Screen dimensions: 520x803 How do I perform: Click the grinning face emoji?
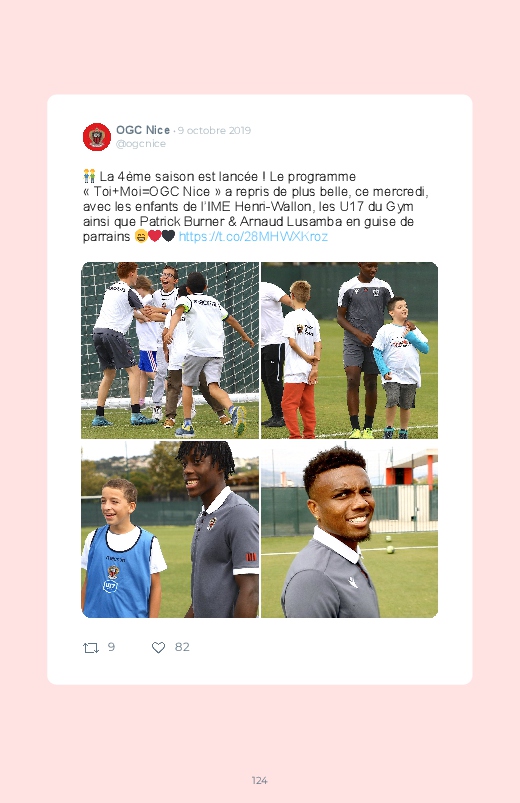click(x=141, y=236)
